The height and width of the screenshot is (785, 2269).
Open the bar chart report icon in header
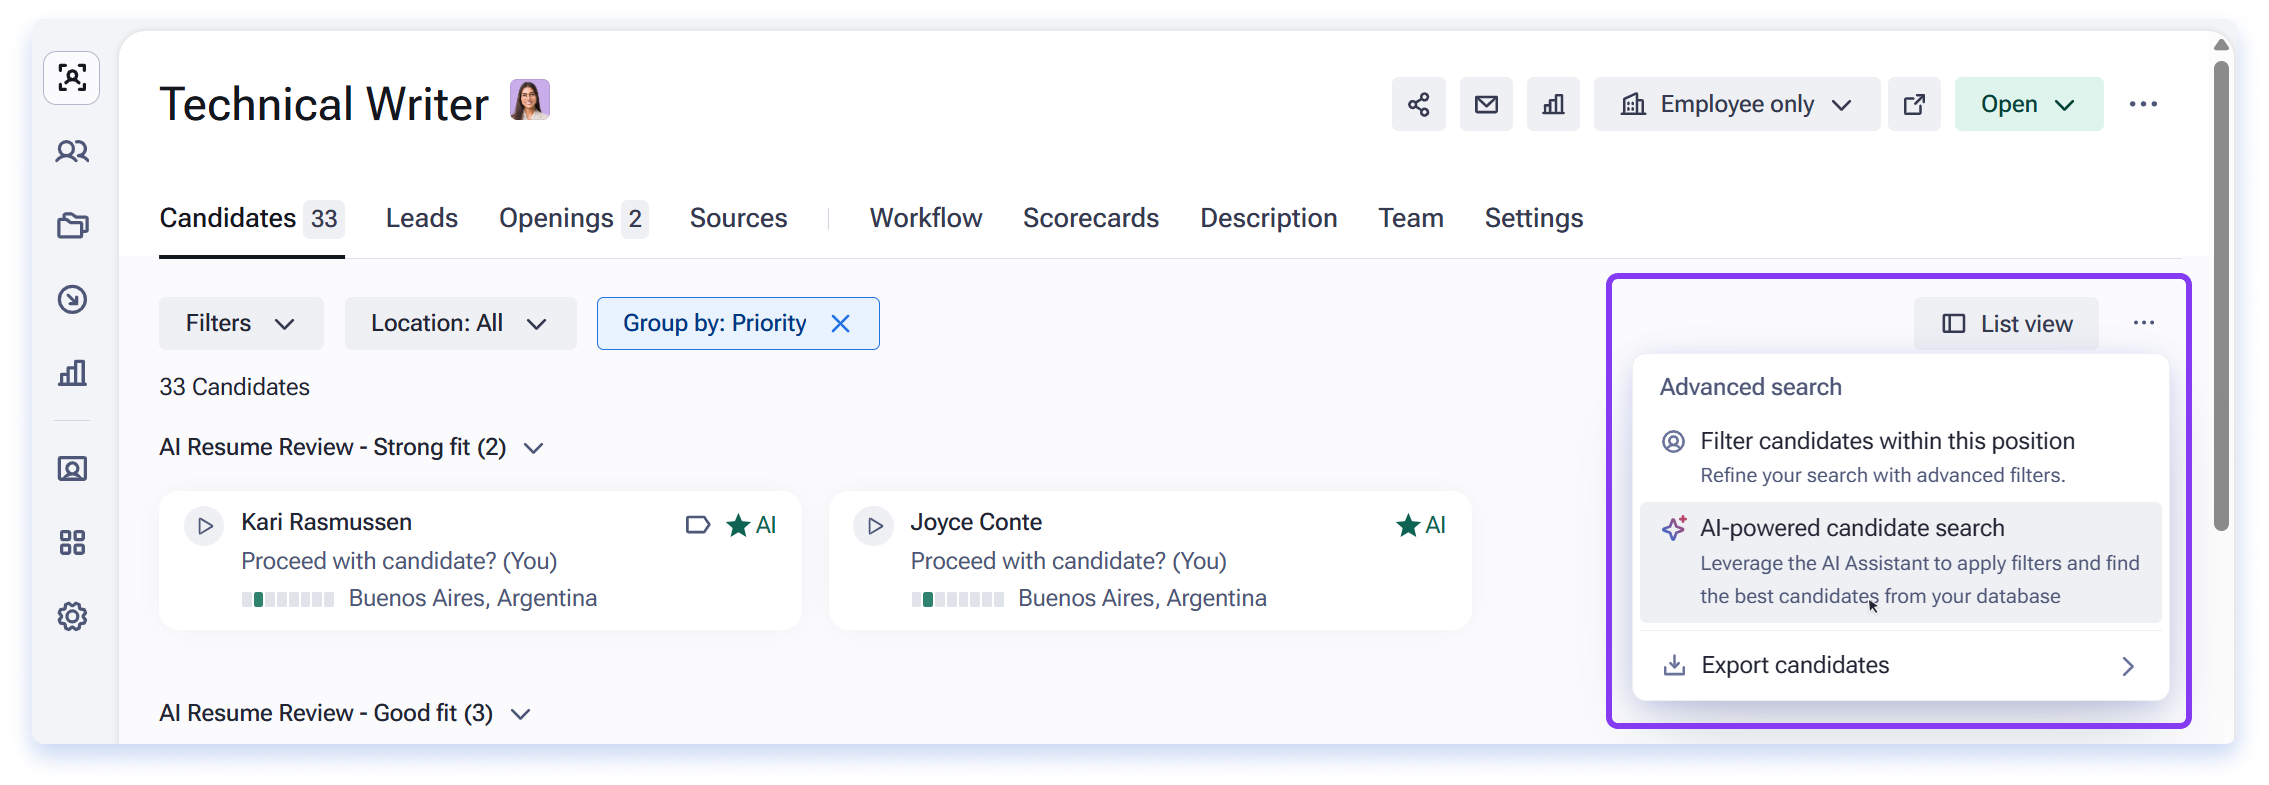[1553, 104]
